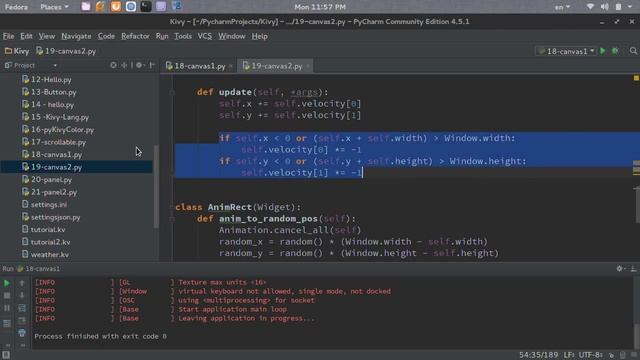Open the Tools menu
The height and width of the screenshot is (360, 640).
coord(183,36)
